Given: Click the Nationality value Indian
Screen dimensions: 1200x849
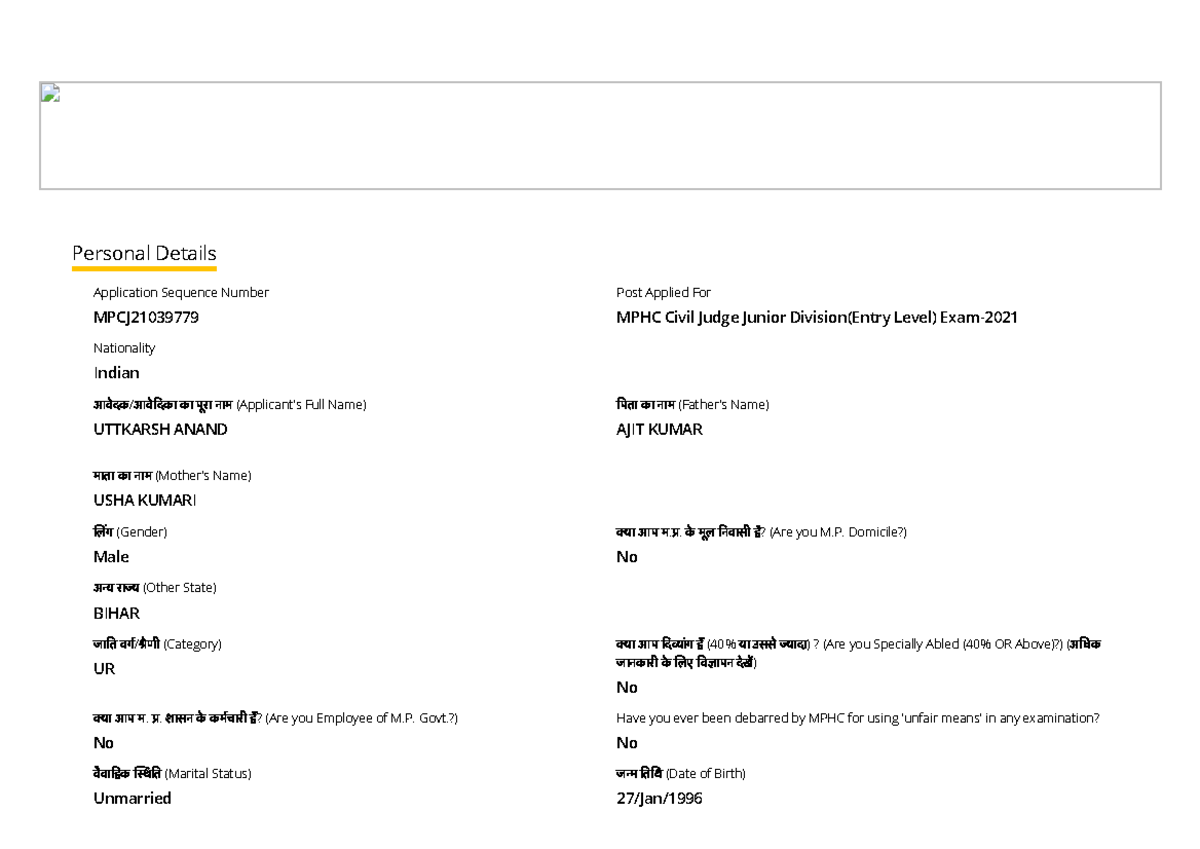Looking at the screenshot, I should [116, 373].
